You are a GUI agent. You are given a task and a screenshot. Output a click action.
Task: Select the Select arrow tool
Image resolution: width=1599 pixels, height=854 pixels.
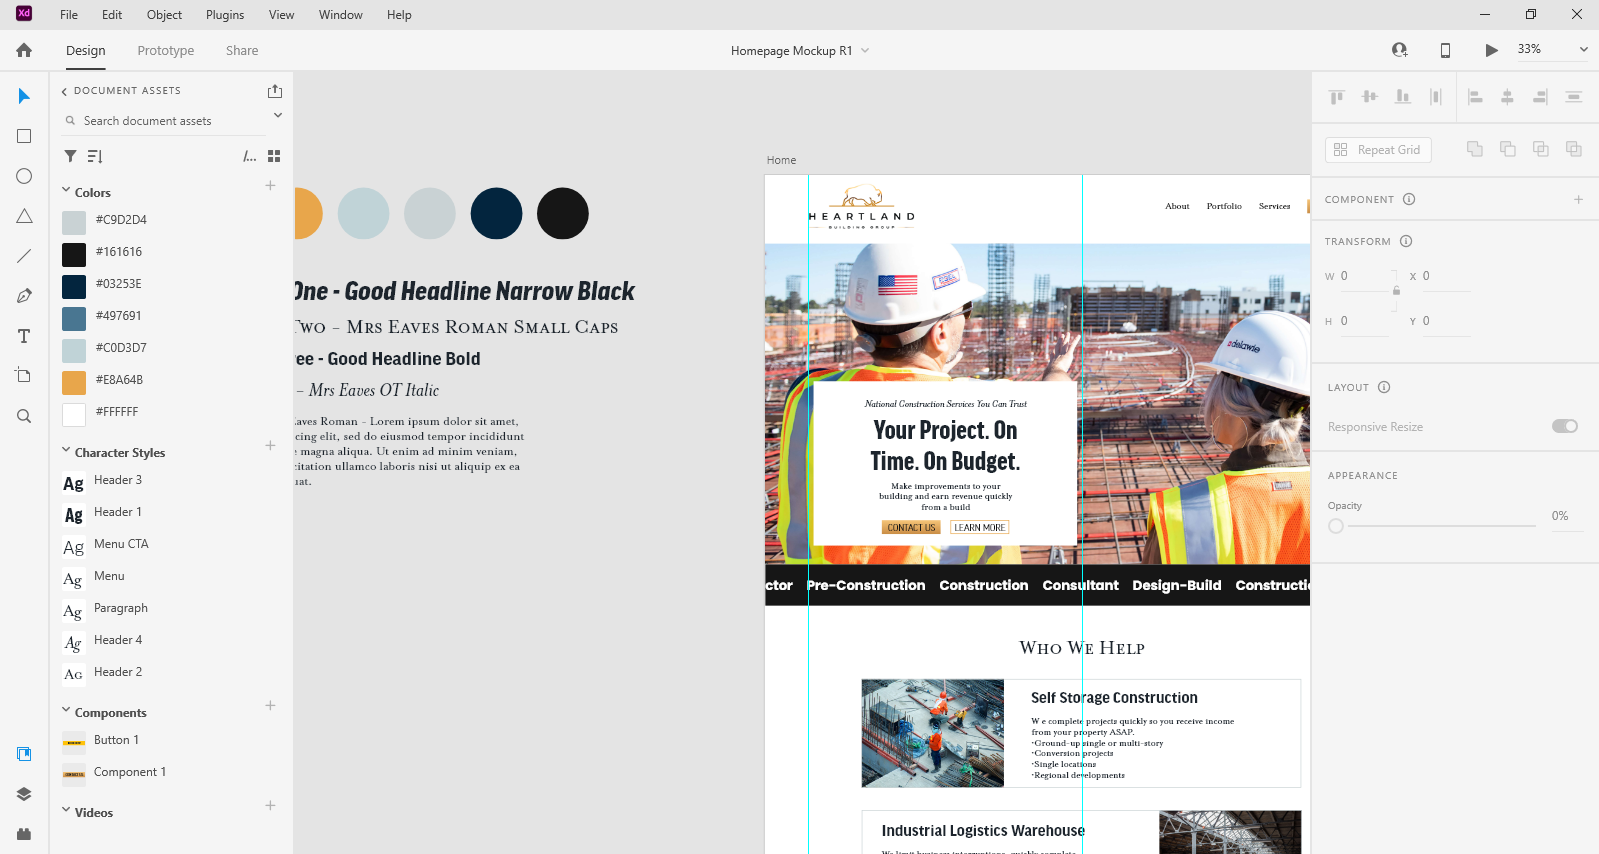(x=24, y=96)
